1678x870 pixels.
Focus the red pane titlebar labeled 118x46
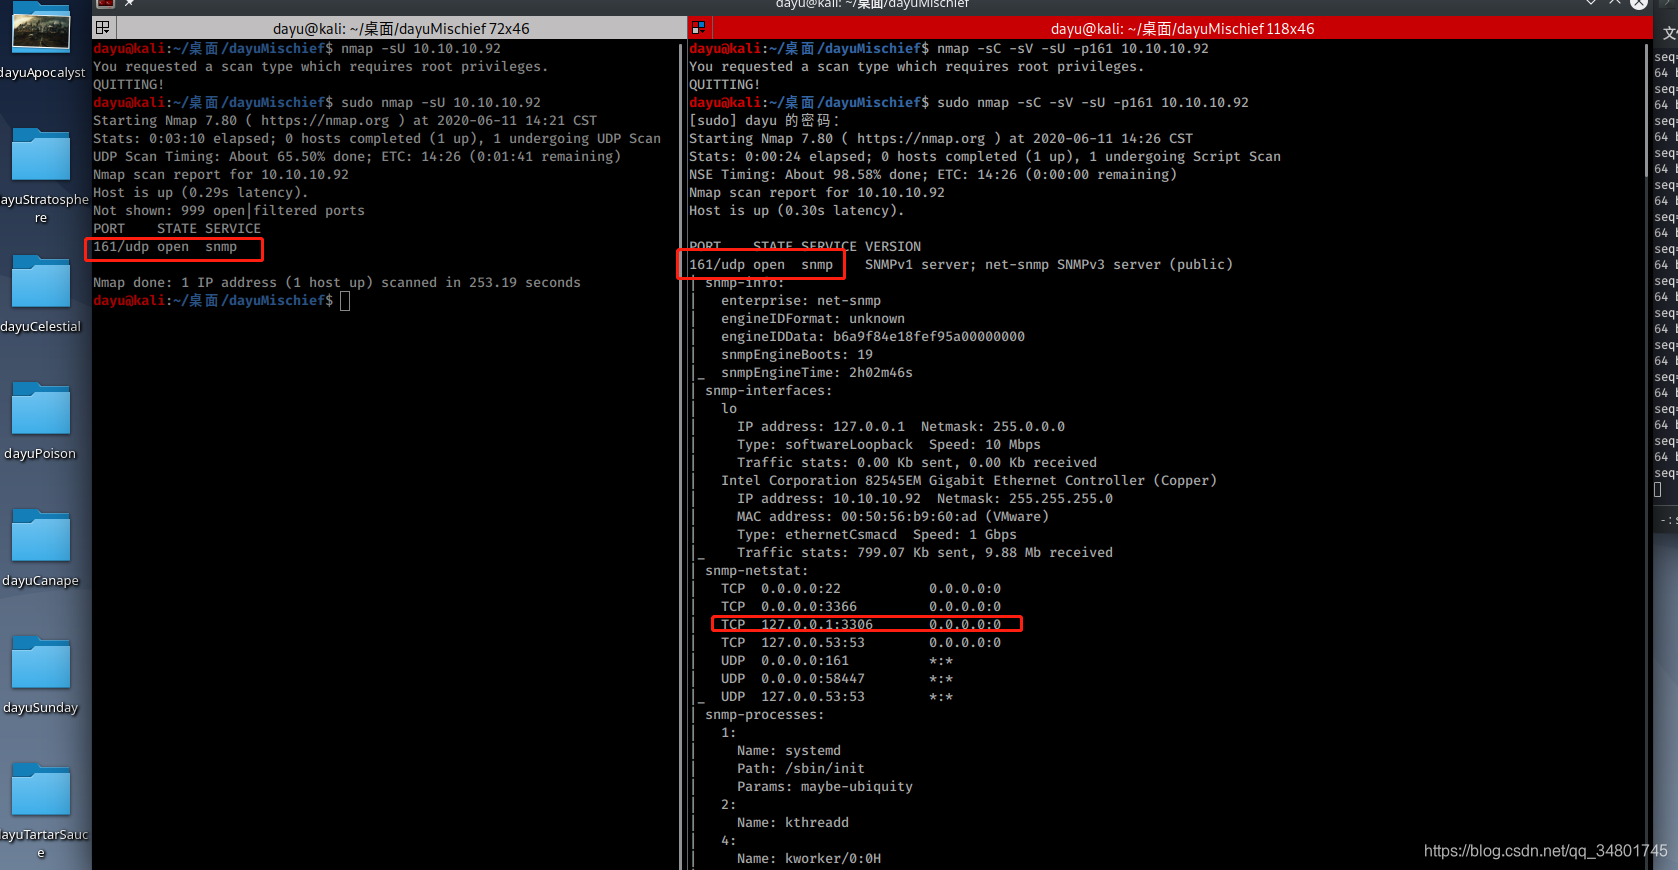point(1182,28)
